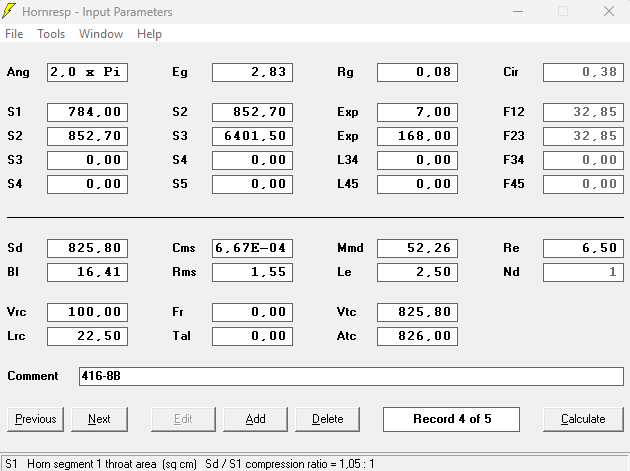
Task: Open the Help menu
Action: point(149,34)
